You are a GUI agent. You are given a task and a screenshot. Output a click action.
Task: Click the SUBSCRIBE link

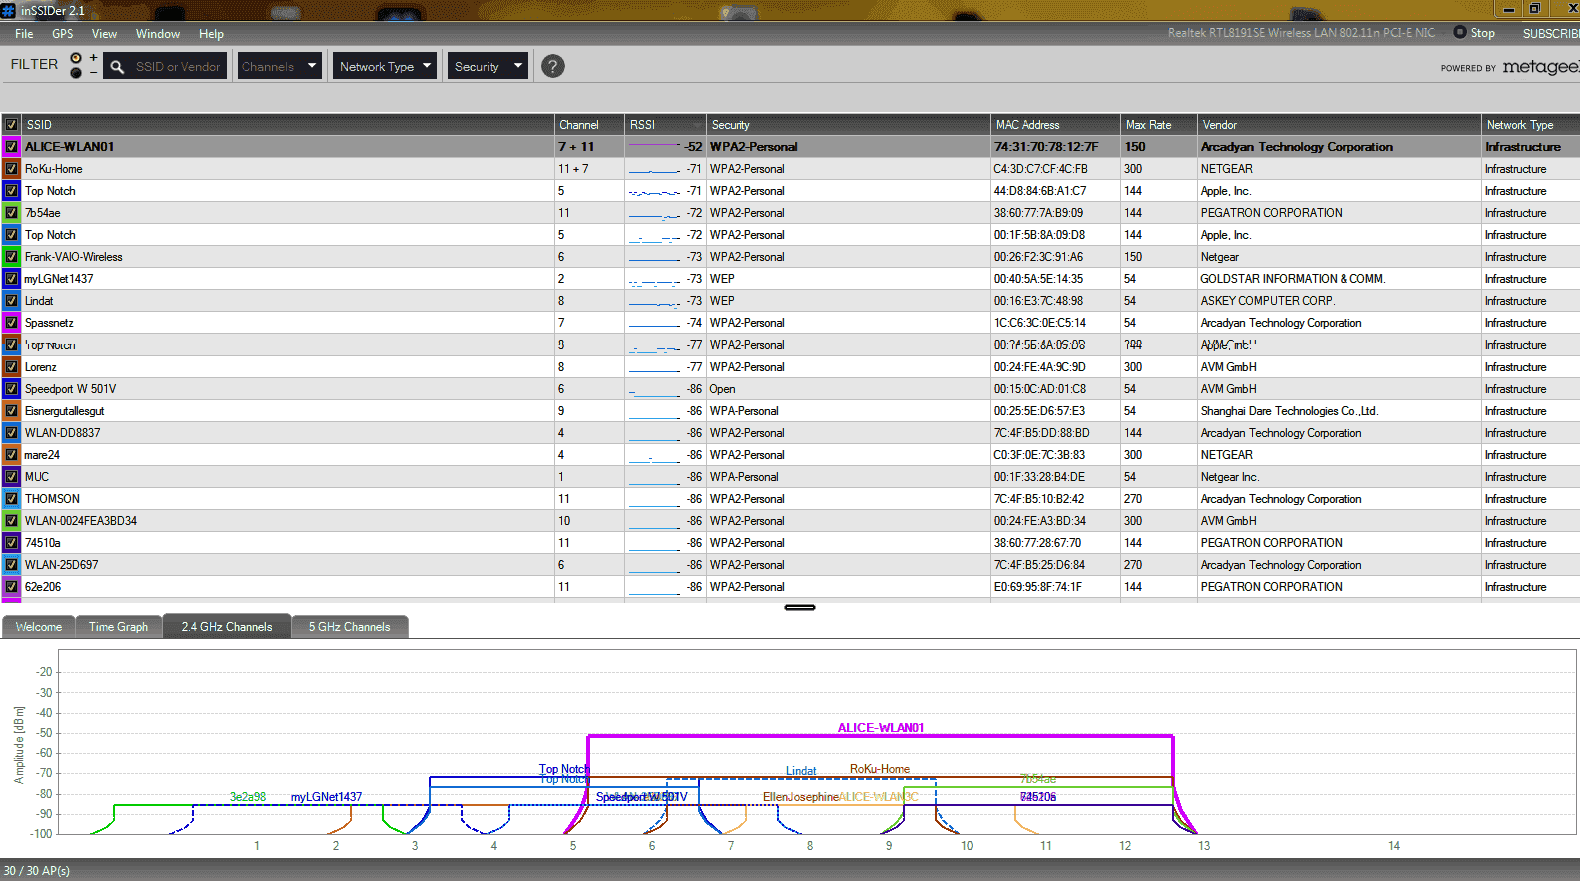pos(1550,34)
